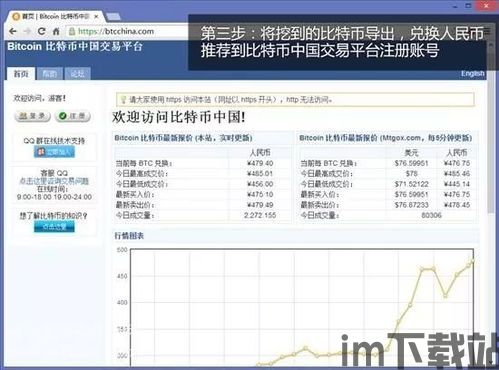
Task: Minimize the browser window
Action: (455, 6)
